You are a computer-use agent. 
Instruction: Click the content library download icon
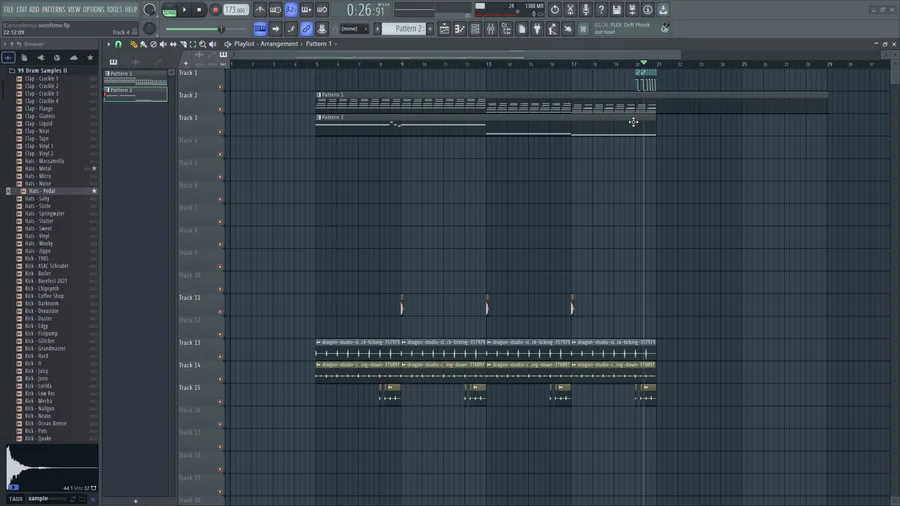coord(663,10)
